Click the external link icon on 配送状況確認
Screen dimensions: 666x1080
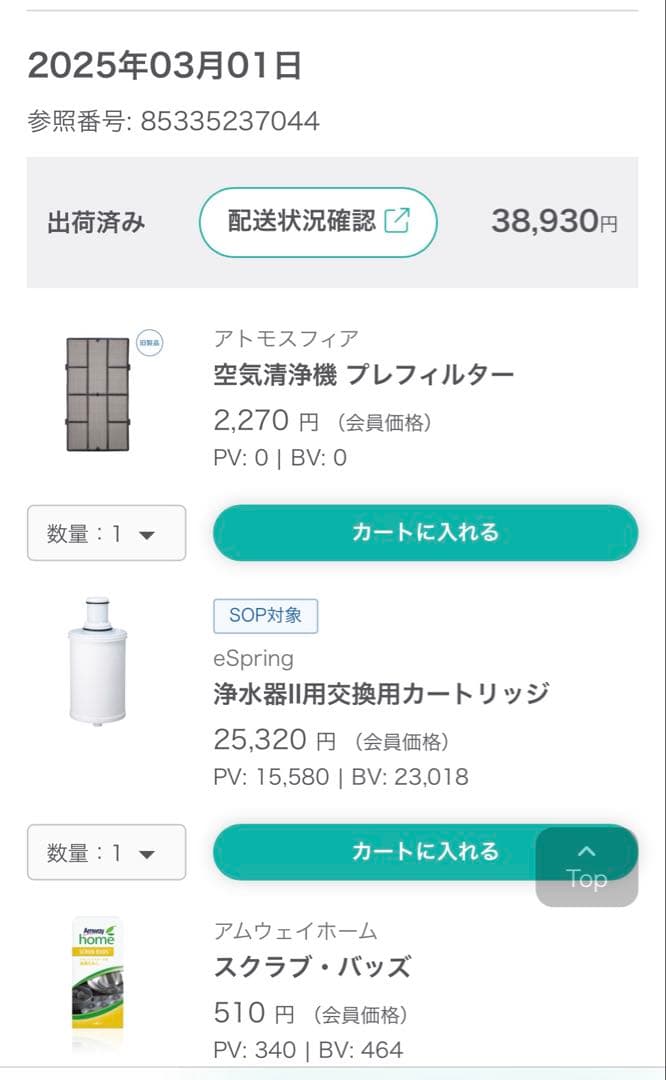click(398, 222)
